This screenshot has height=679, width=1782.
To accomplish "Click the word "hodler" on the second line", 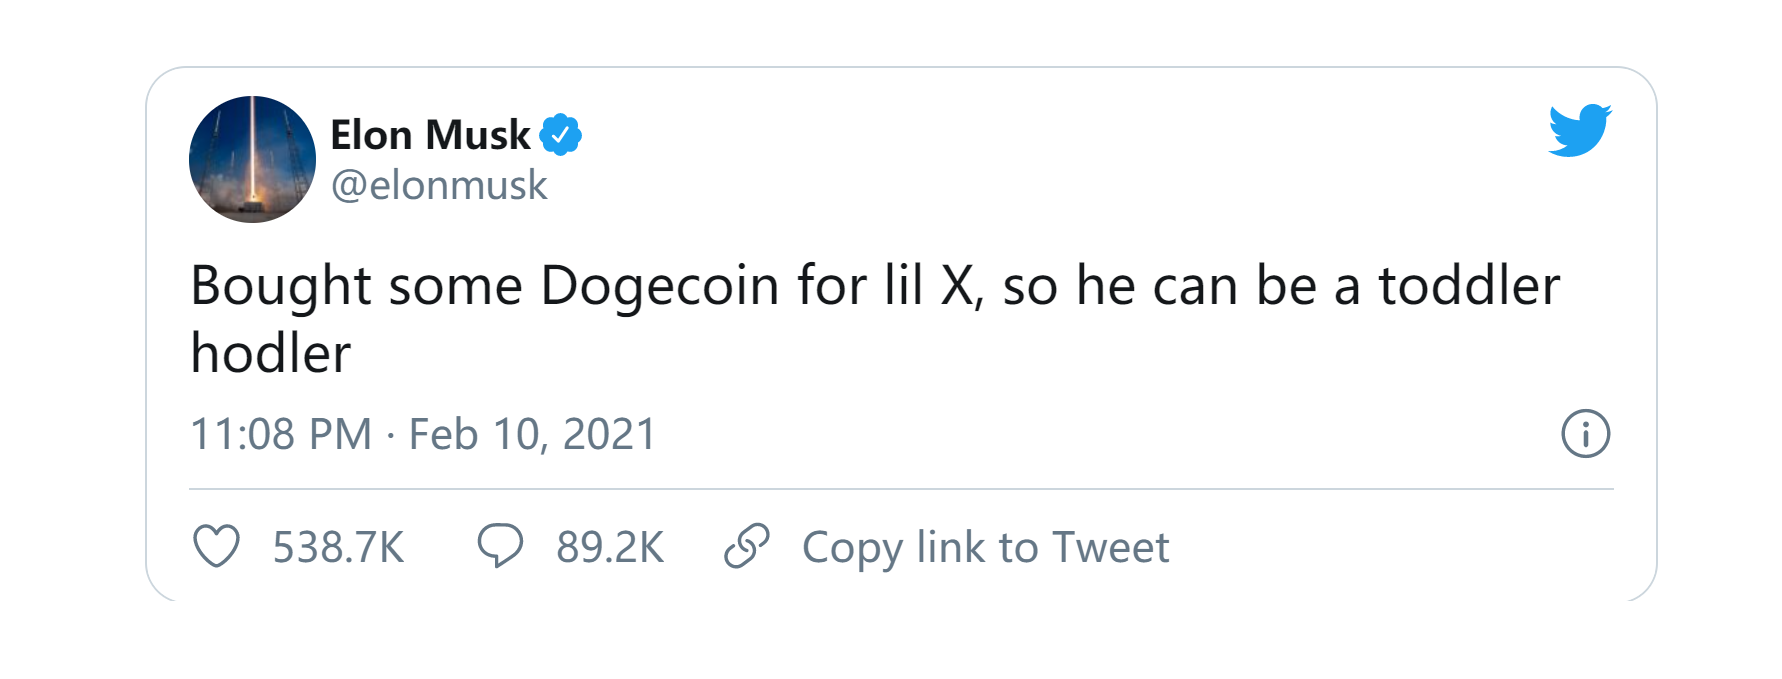I will coord(271,354).
